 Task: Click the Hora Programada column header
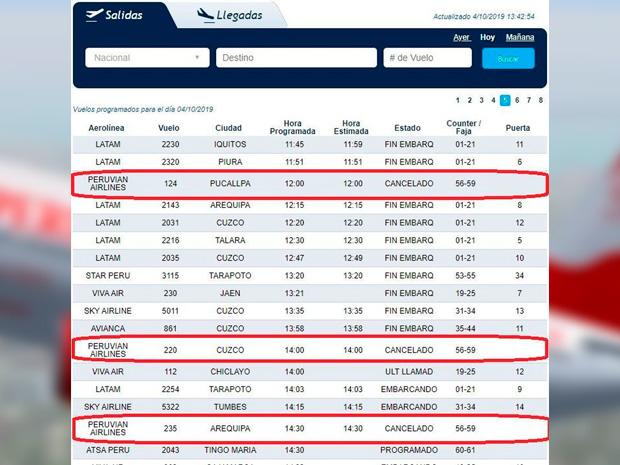click(x=293, y=127)
